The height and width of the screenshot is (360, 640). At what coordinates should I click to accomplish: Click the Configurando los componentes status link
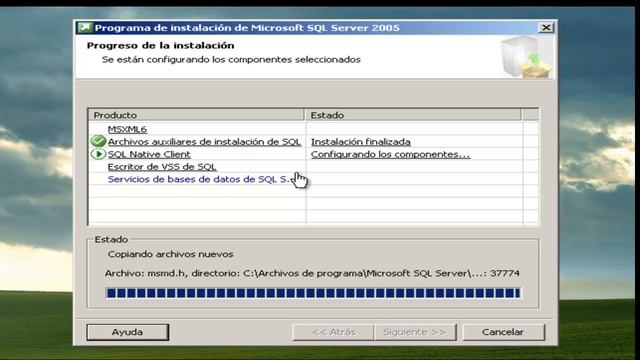click(391, 154)
